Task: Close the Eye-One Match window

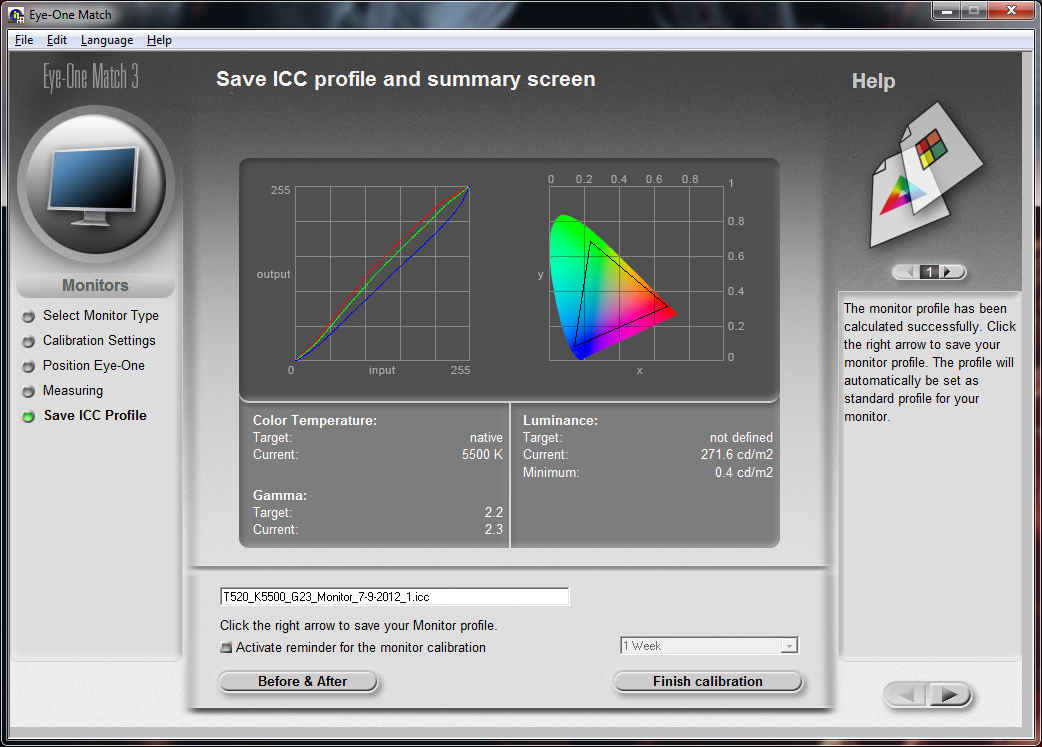Action: tap(1011, 11)
